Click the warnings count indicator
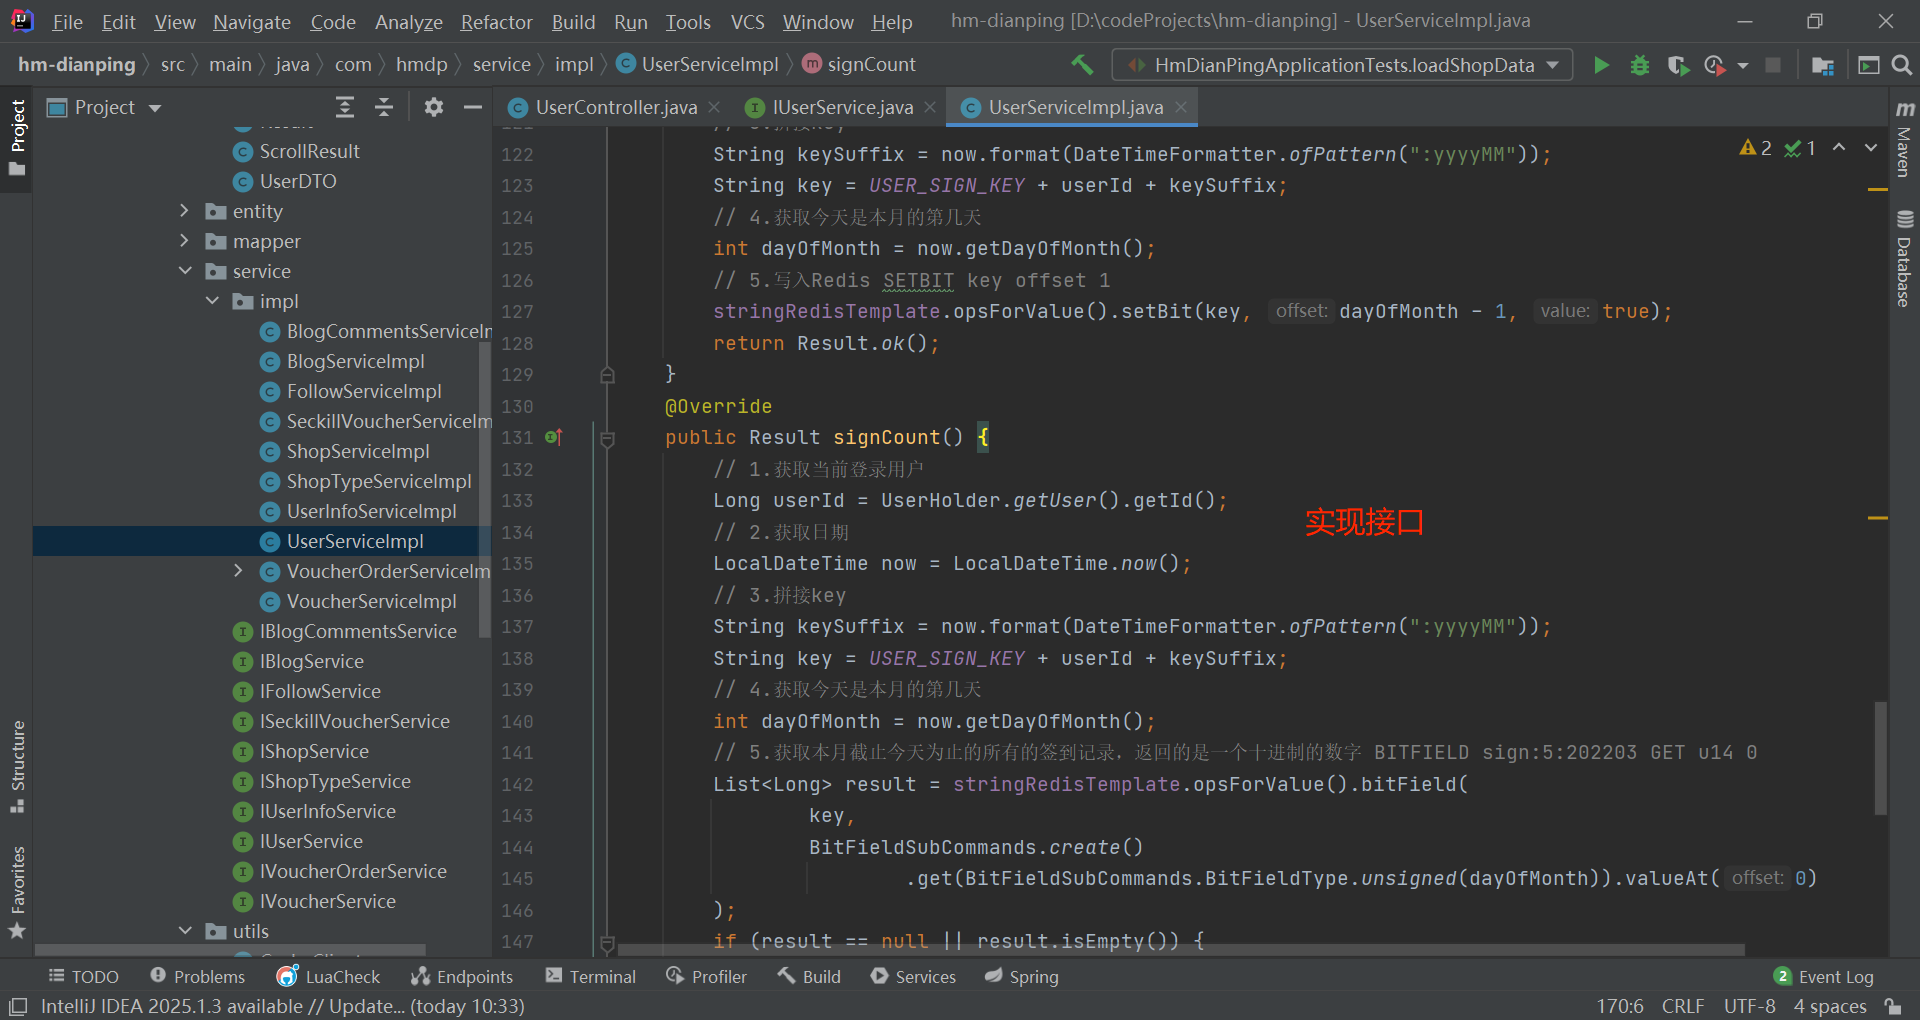This screenshot has width=1921, height=1020. (1756, 148)
